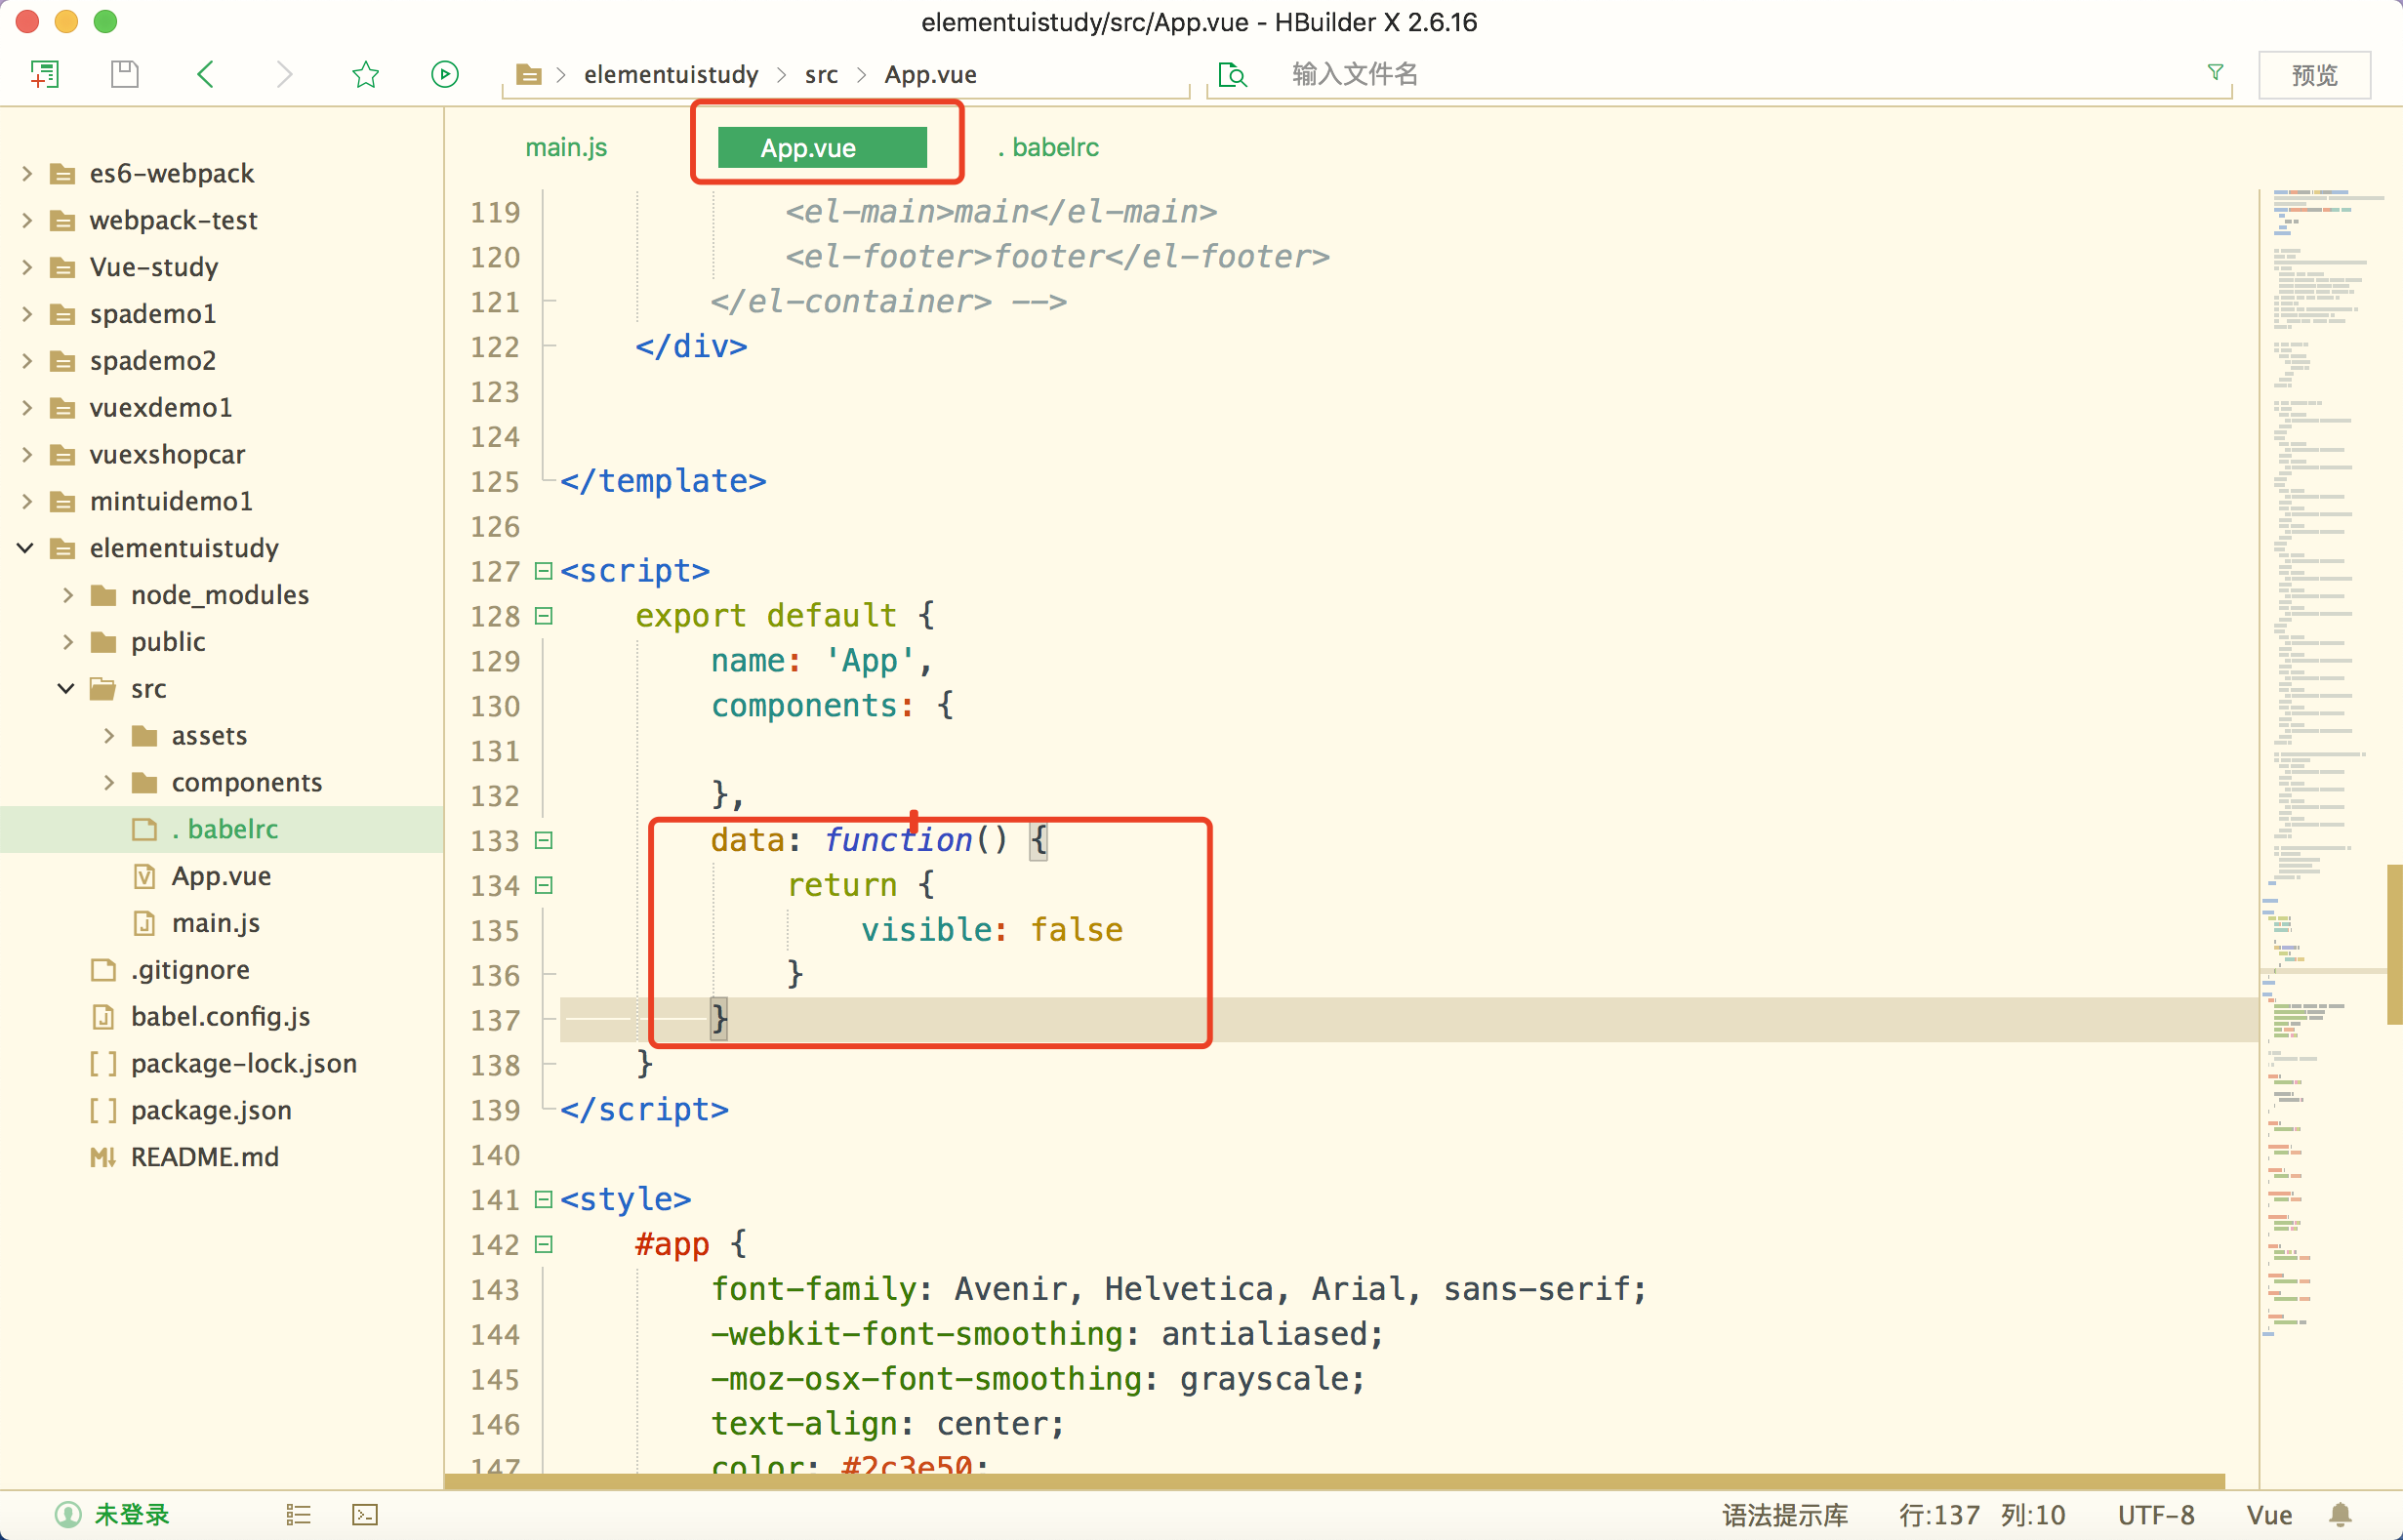Screen dimensions: 2403x1540
Task: Click the run play icon
Action: click(445, 74)
